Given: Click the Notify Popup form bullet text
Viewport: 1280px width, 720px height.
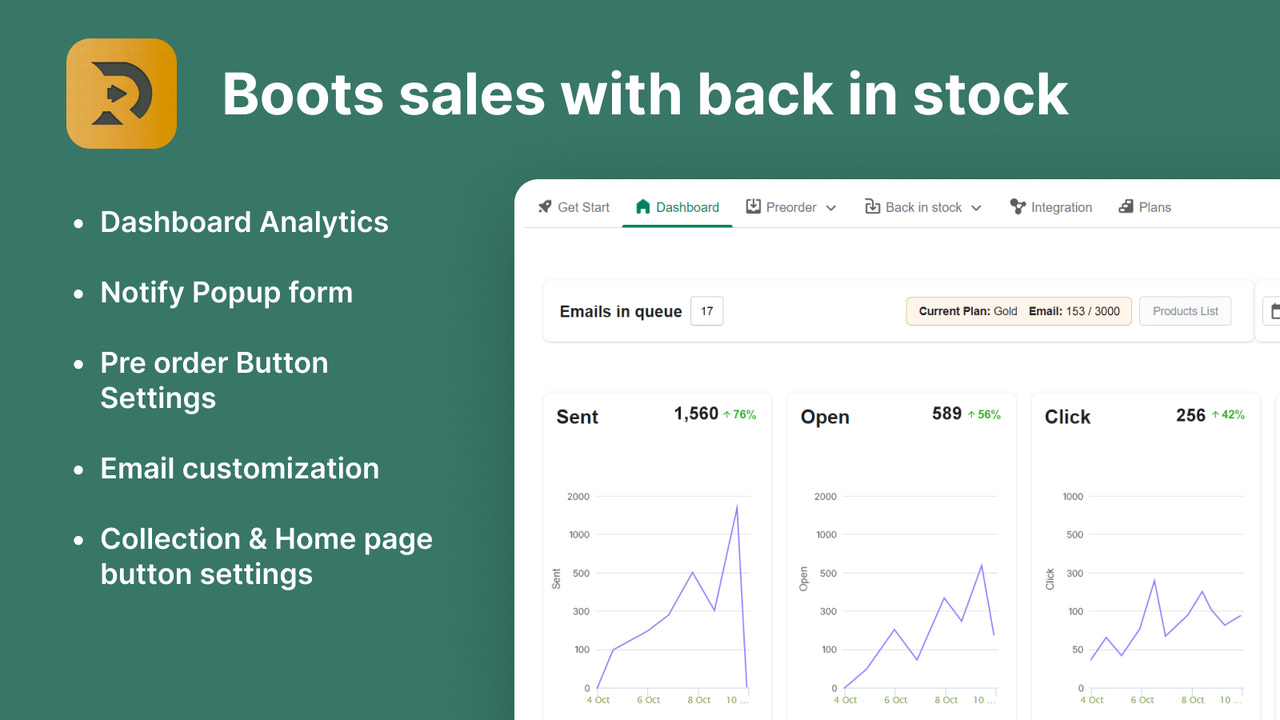Looking at the screenshot, I should (226, 292).
